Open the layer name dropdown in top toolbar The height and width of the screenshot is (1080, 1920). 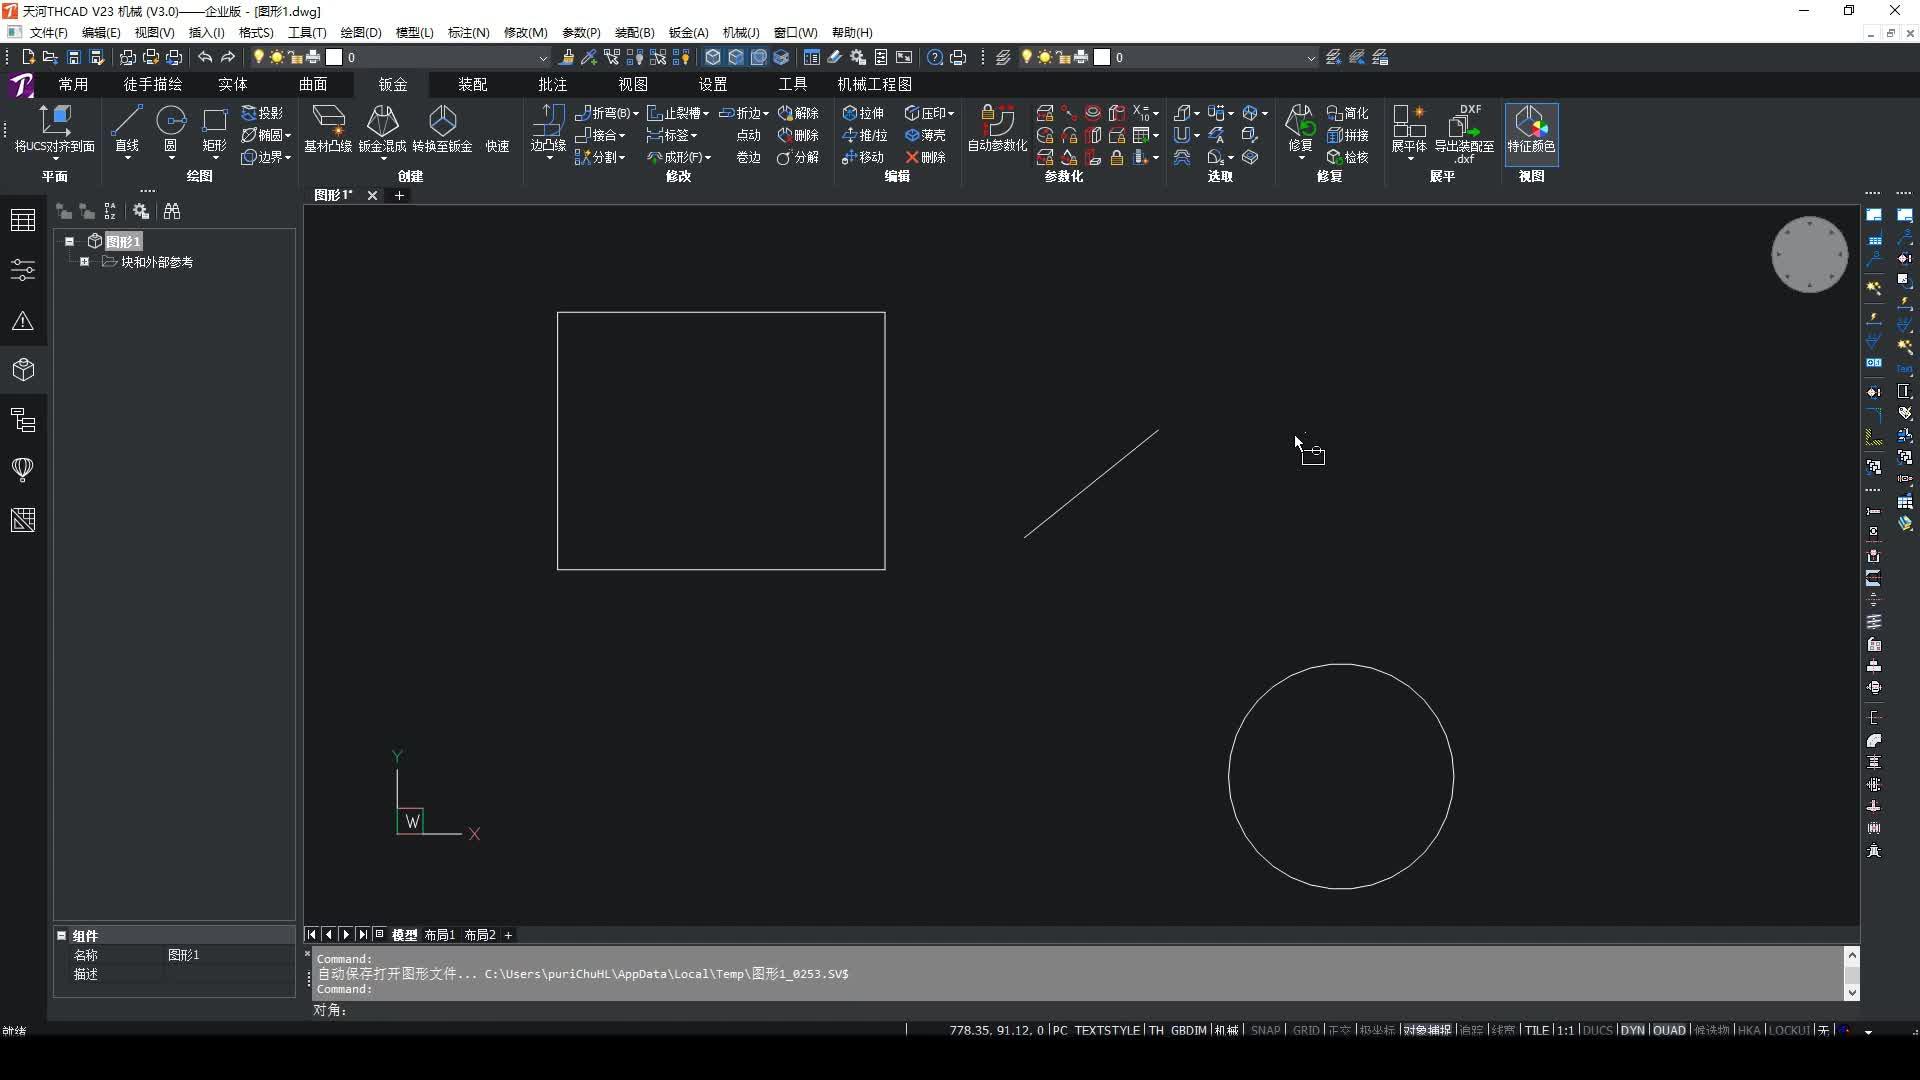click(x=543, y=58)
